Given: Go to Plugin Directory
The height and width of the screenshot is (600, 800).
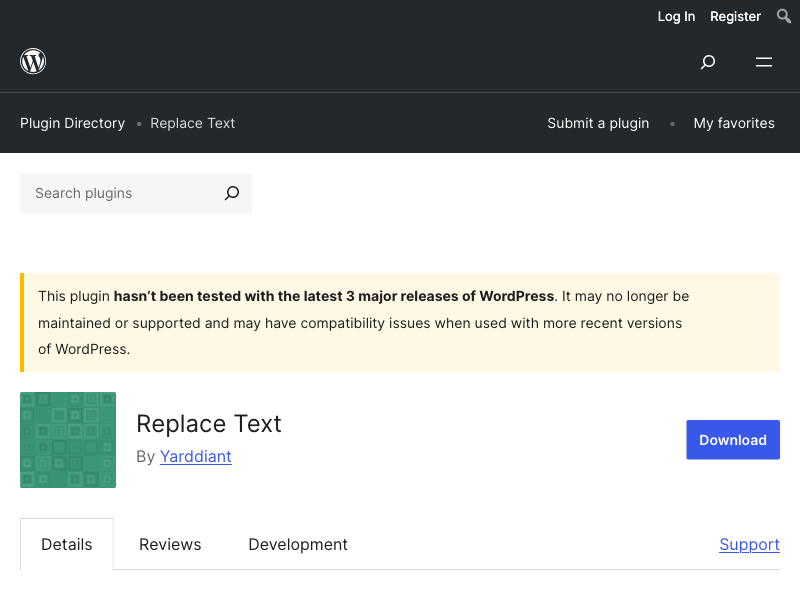Looking at the screenshot, I should point(72,123).
